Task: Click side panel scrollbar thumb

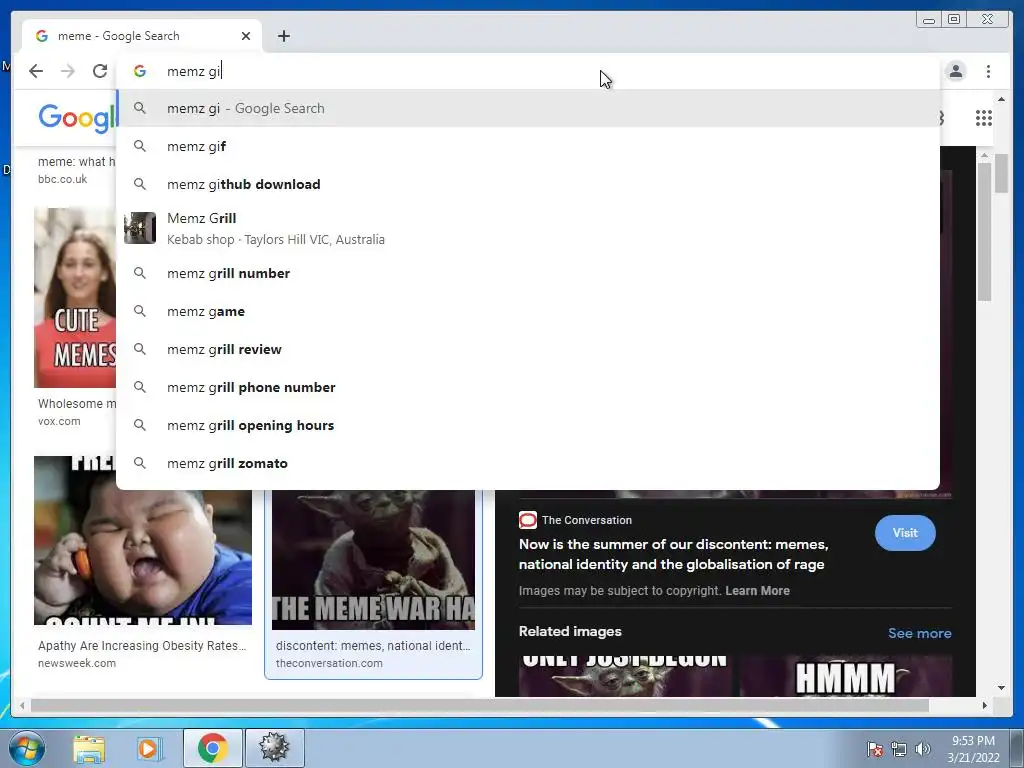Action: (x=984, y=232)
